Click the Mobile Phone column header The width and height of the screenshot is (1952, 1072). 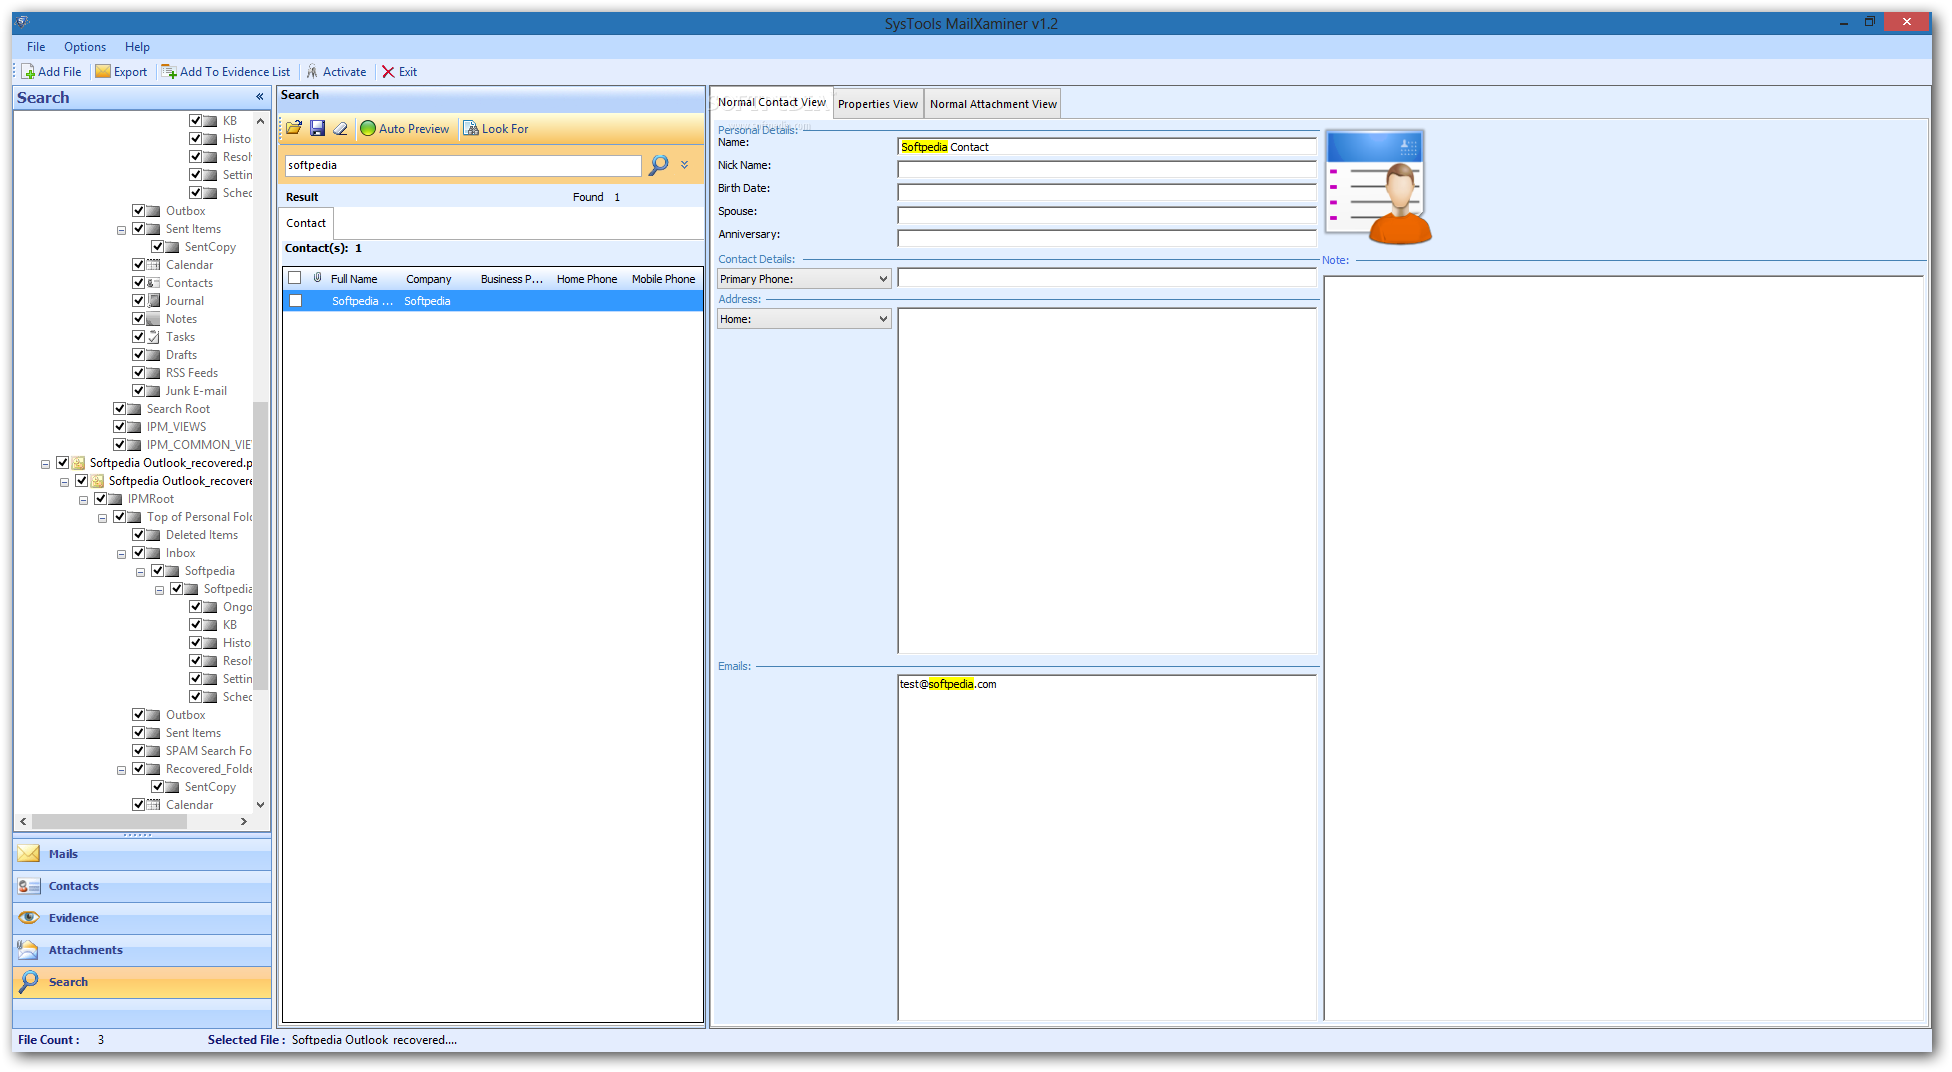coord(663,279)
